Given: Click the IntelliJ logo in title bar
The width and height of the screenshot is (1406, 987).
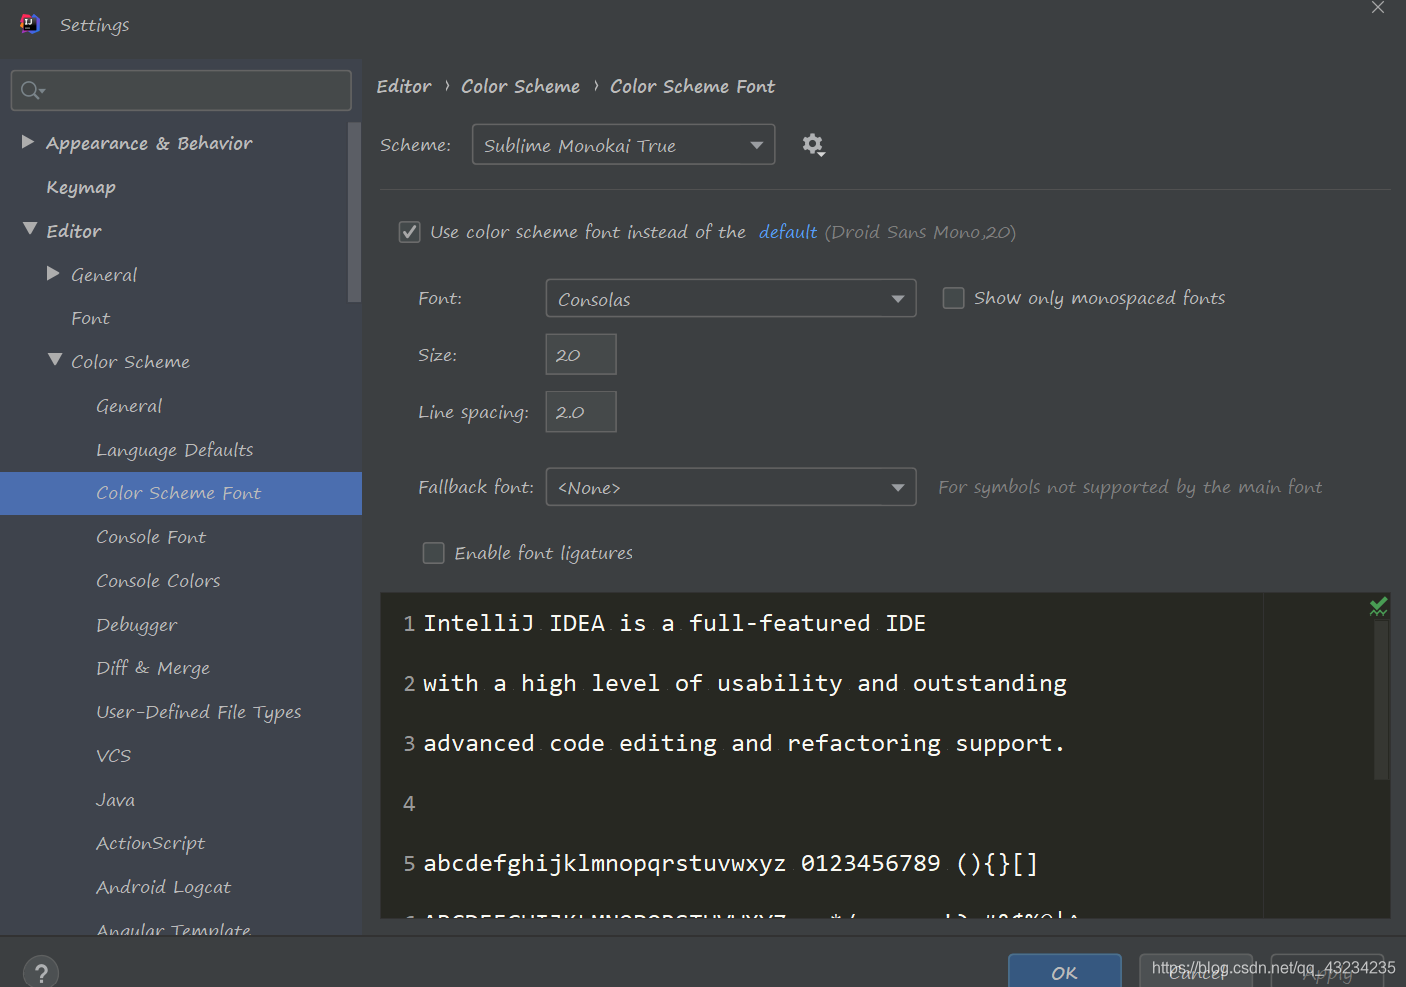Looking at the screenshot, I should (30, 24).
